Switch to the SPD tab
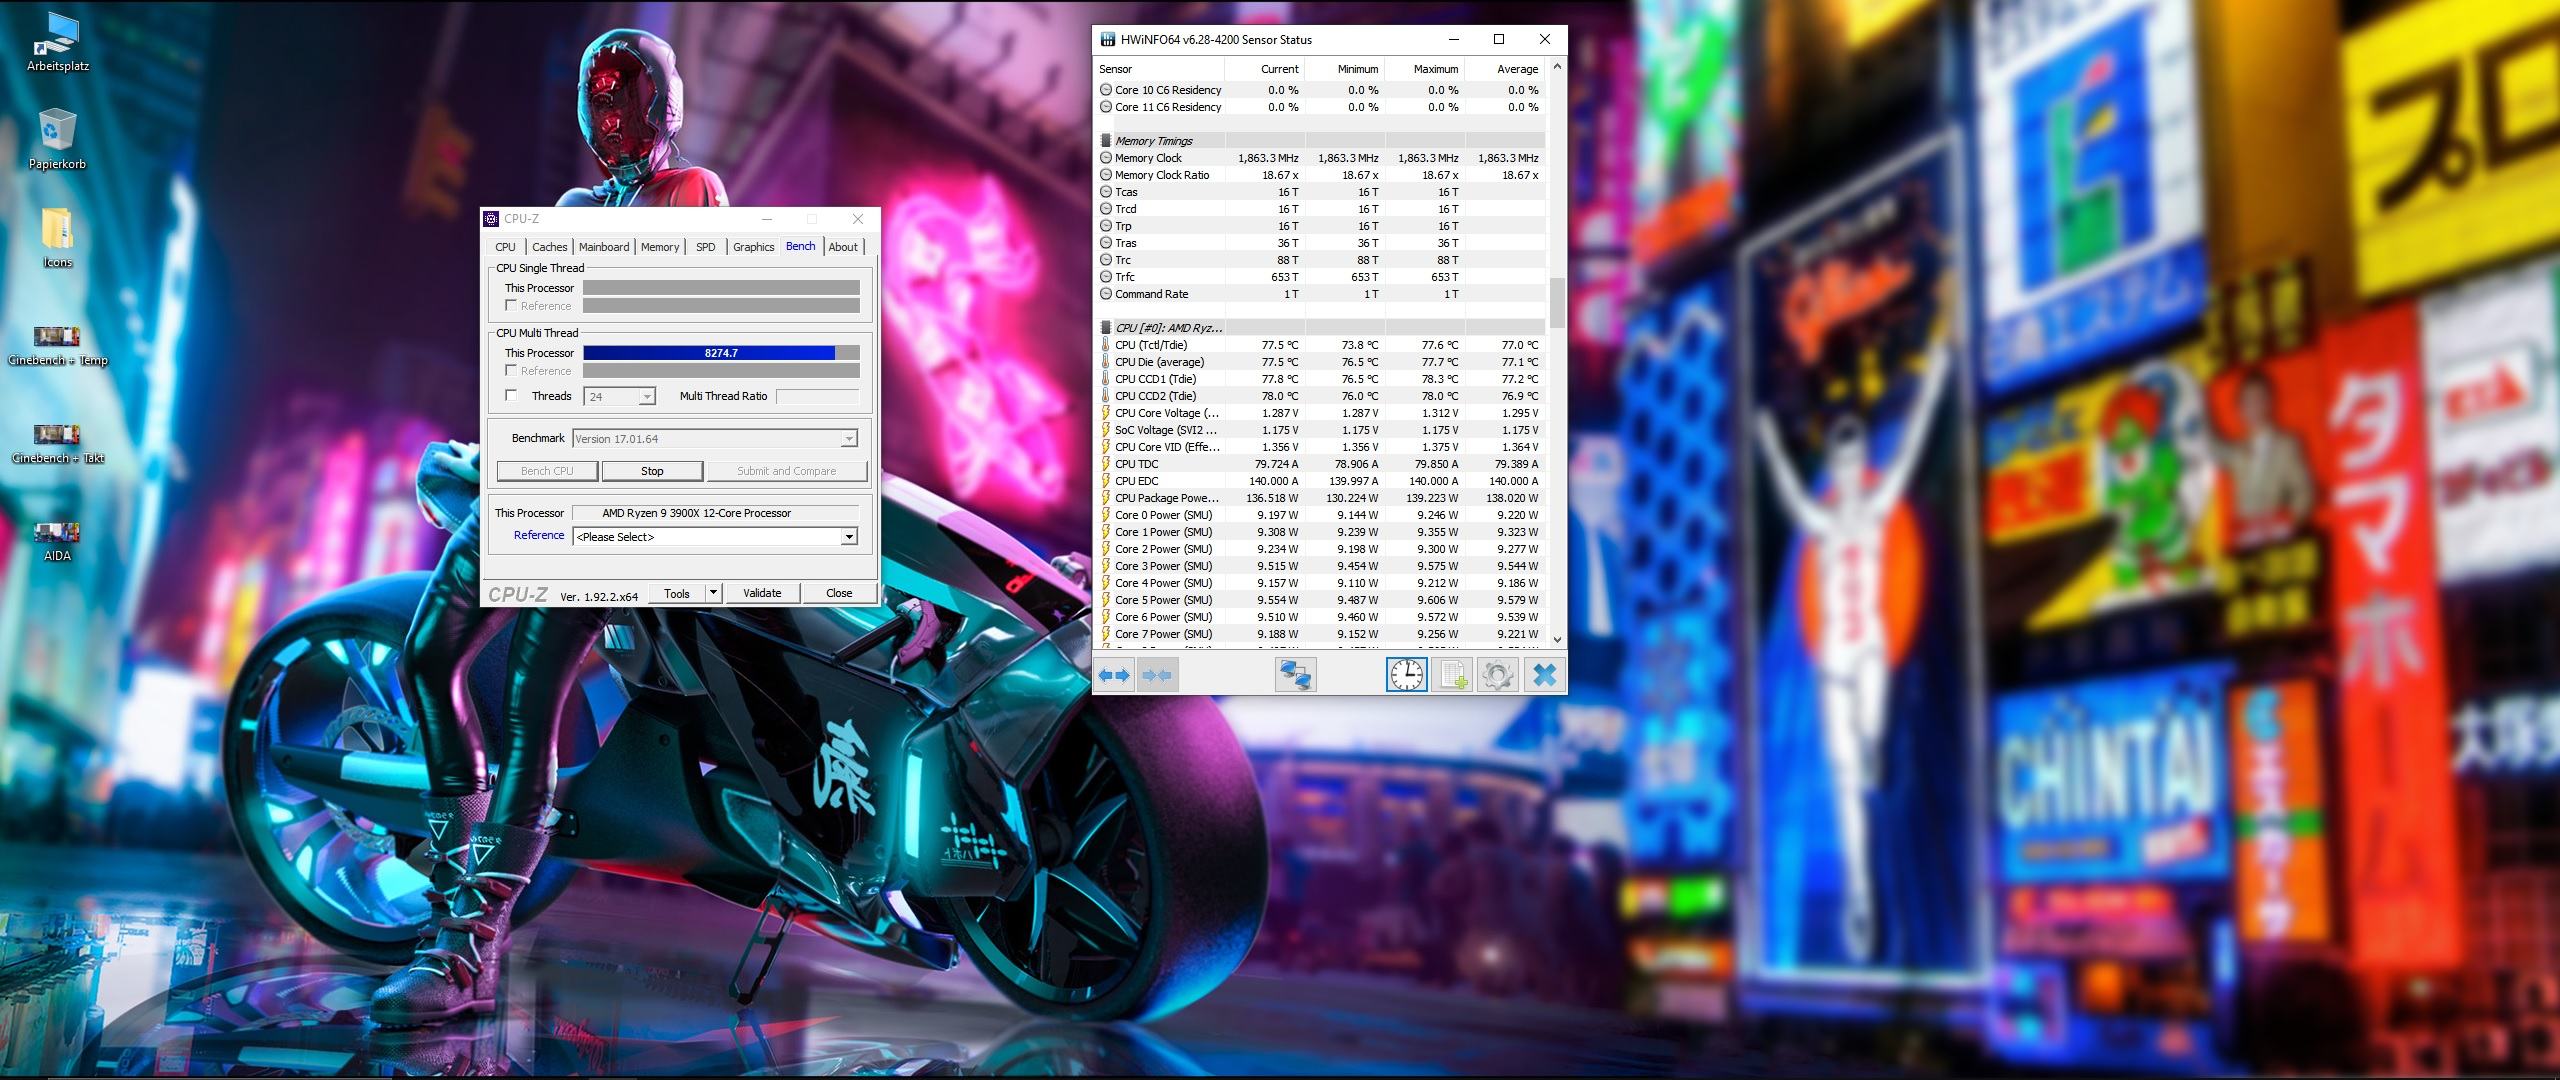The height and width of the screenshot is (1080, 2560). (706, 247)
